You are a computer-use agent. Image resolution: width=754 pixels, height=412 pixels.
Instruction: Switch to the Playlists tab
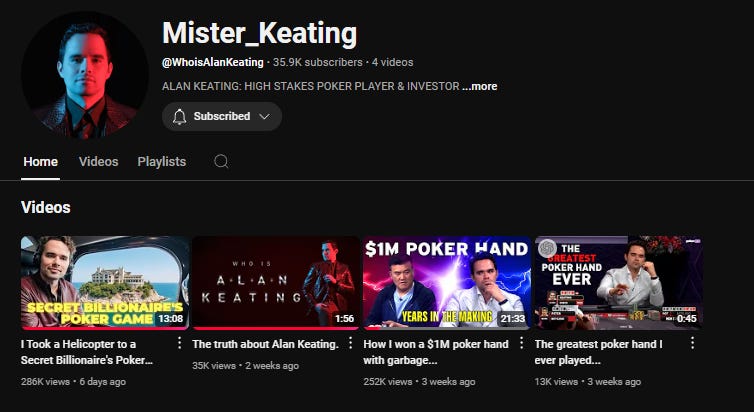pos(162,162)
